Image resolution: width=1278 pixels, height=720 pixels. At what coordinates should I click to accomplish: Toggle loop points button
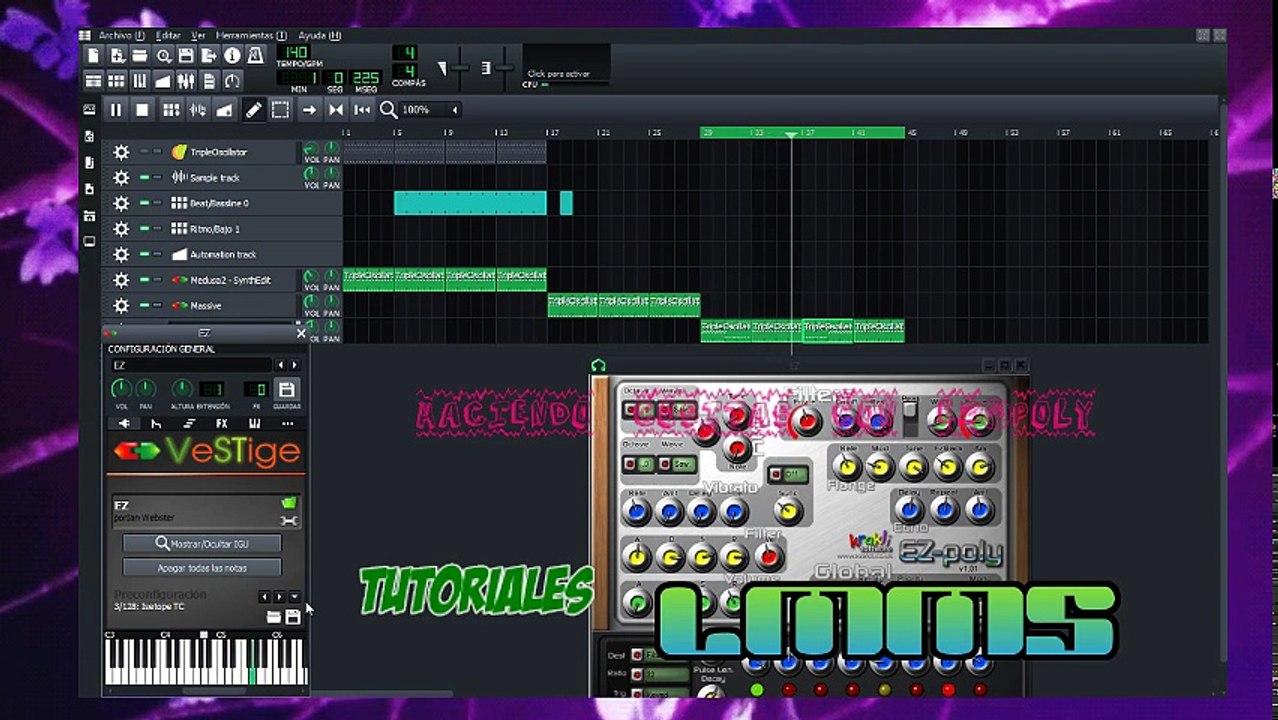coord(336,110)
